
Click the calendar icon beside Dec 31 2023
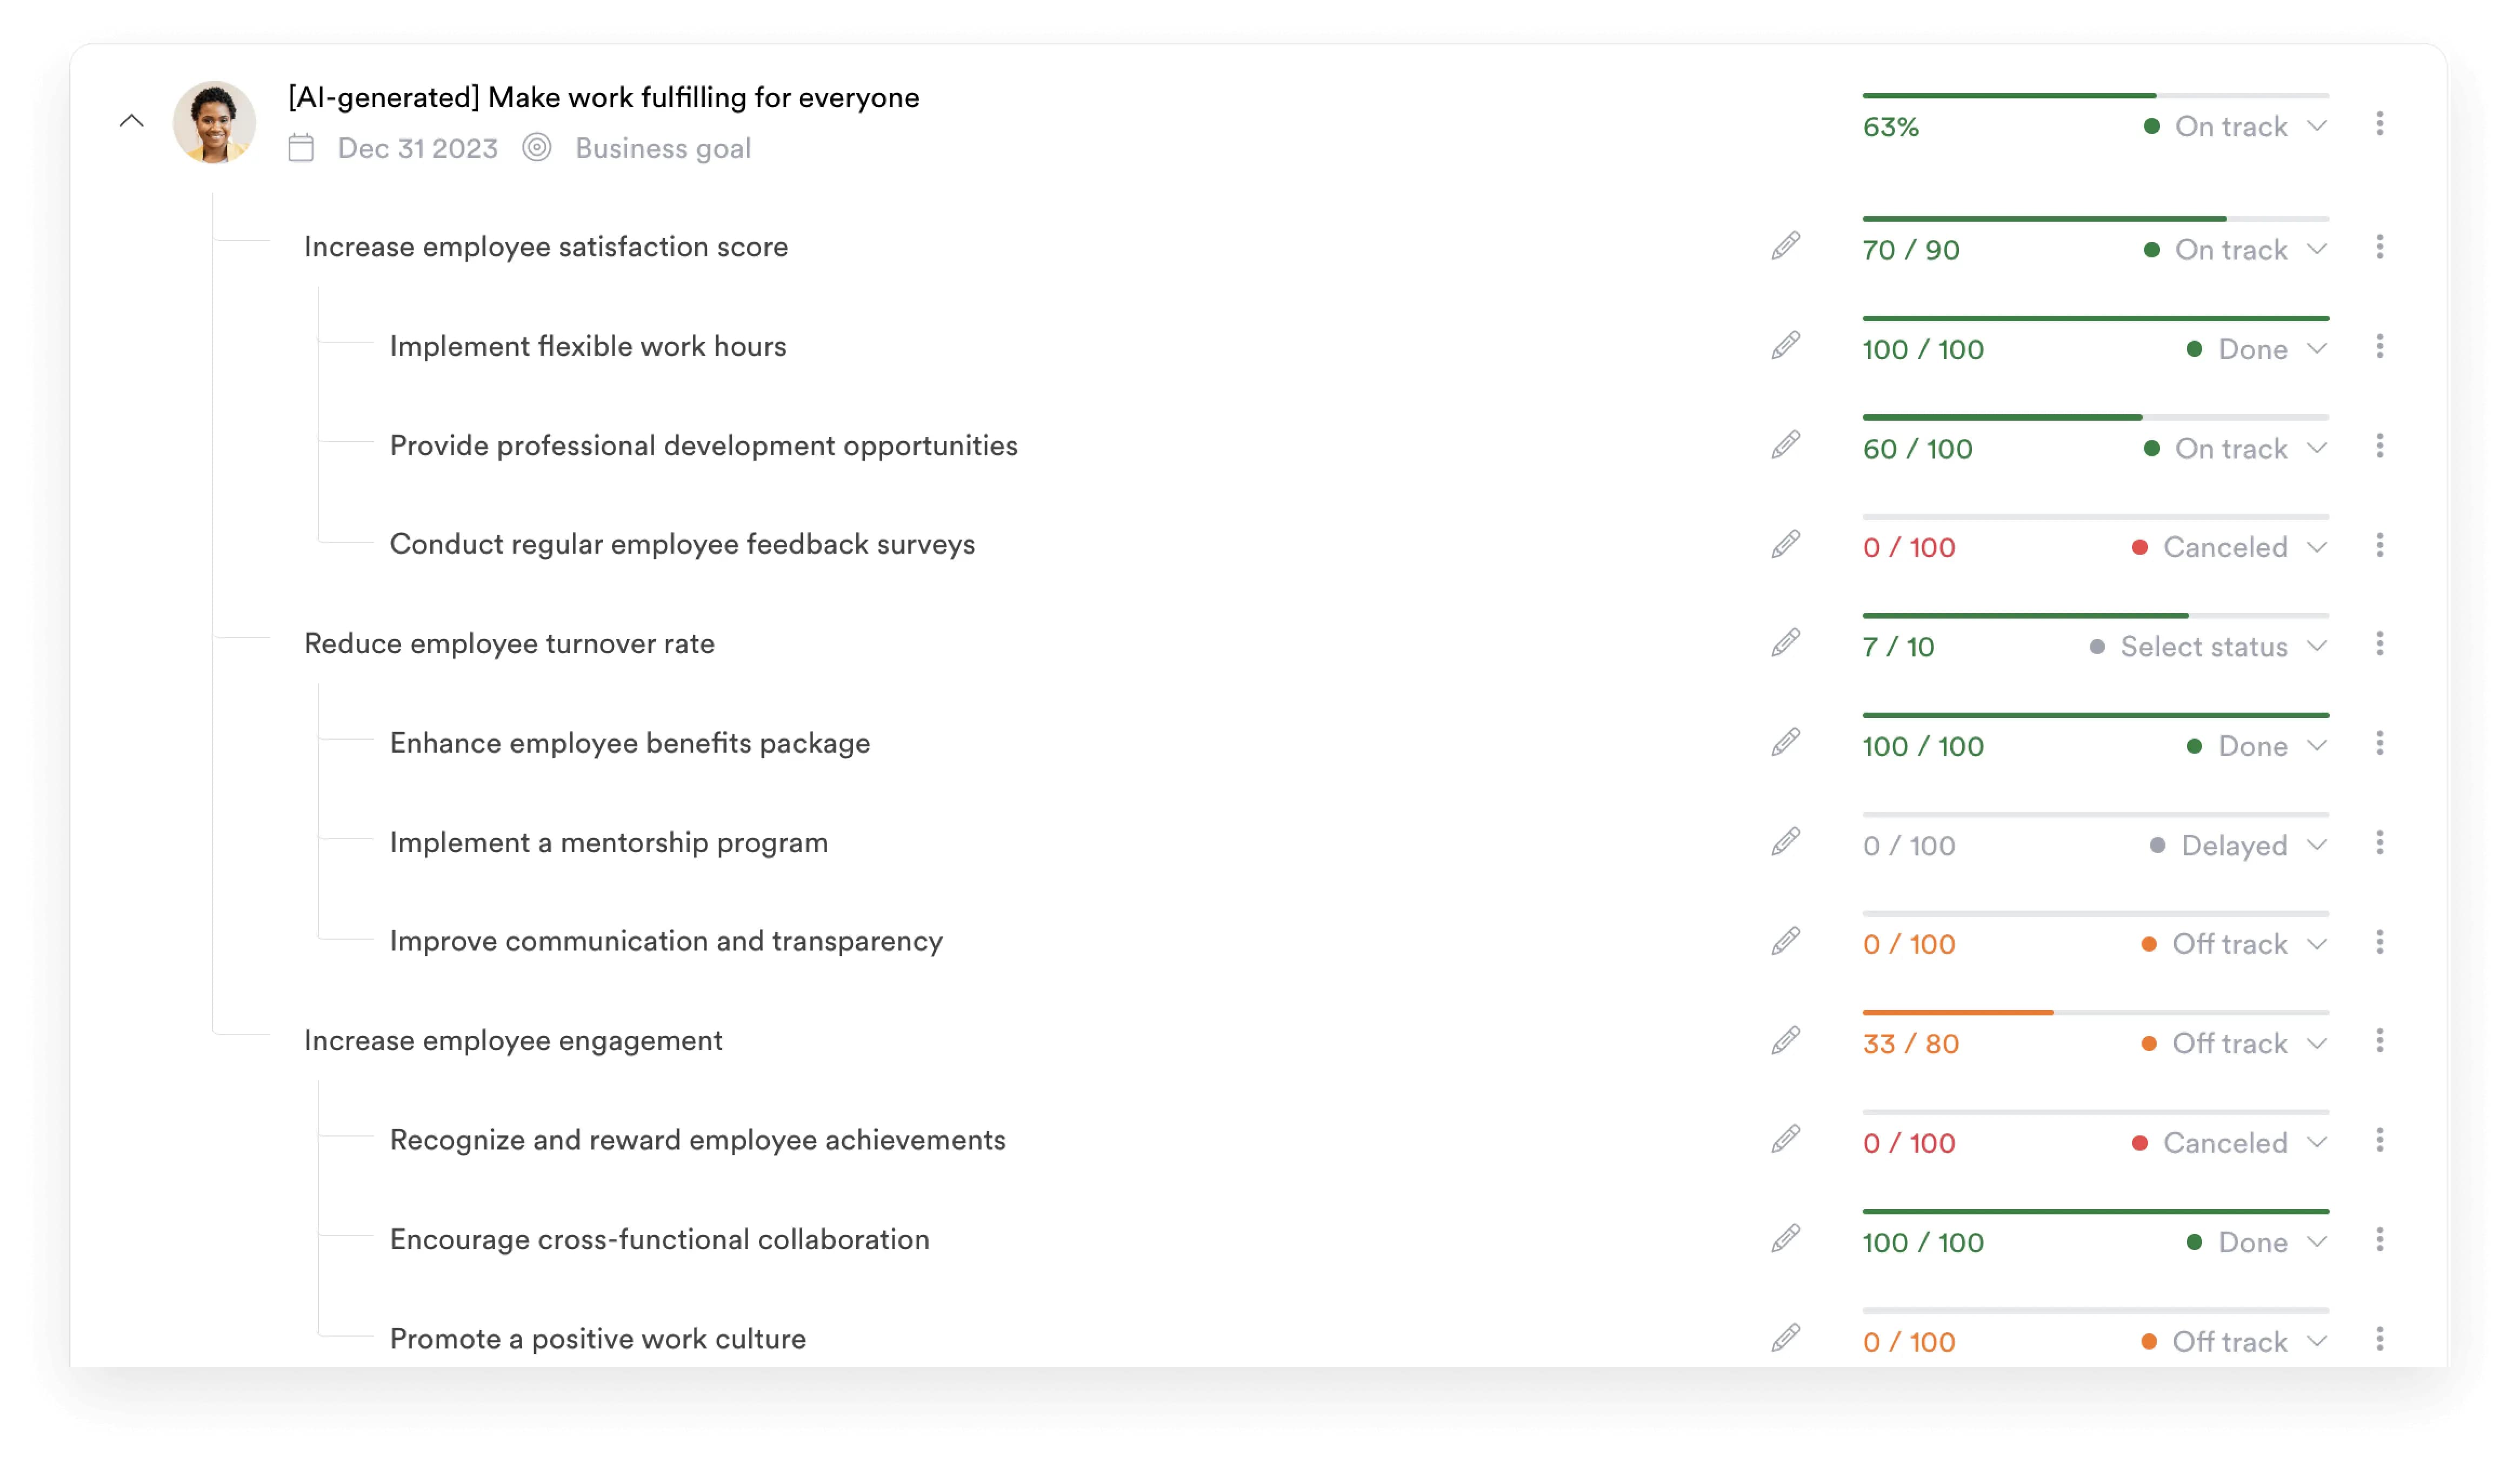click(x=300, y=147)
